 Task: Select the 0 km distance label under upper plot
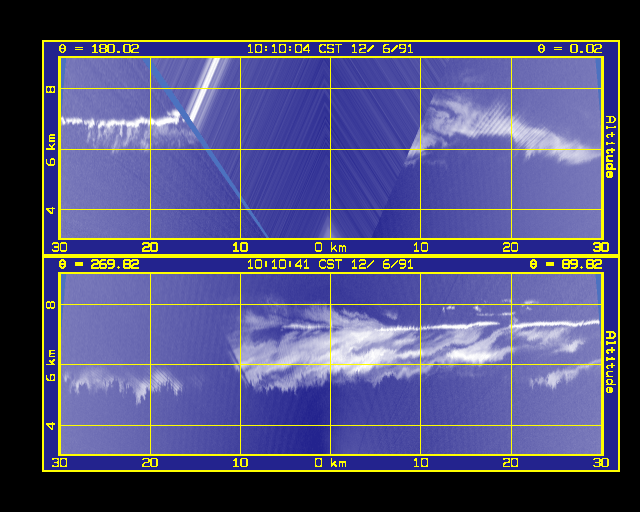pos(331,247)
